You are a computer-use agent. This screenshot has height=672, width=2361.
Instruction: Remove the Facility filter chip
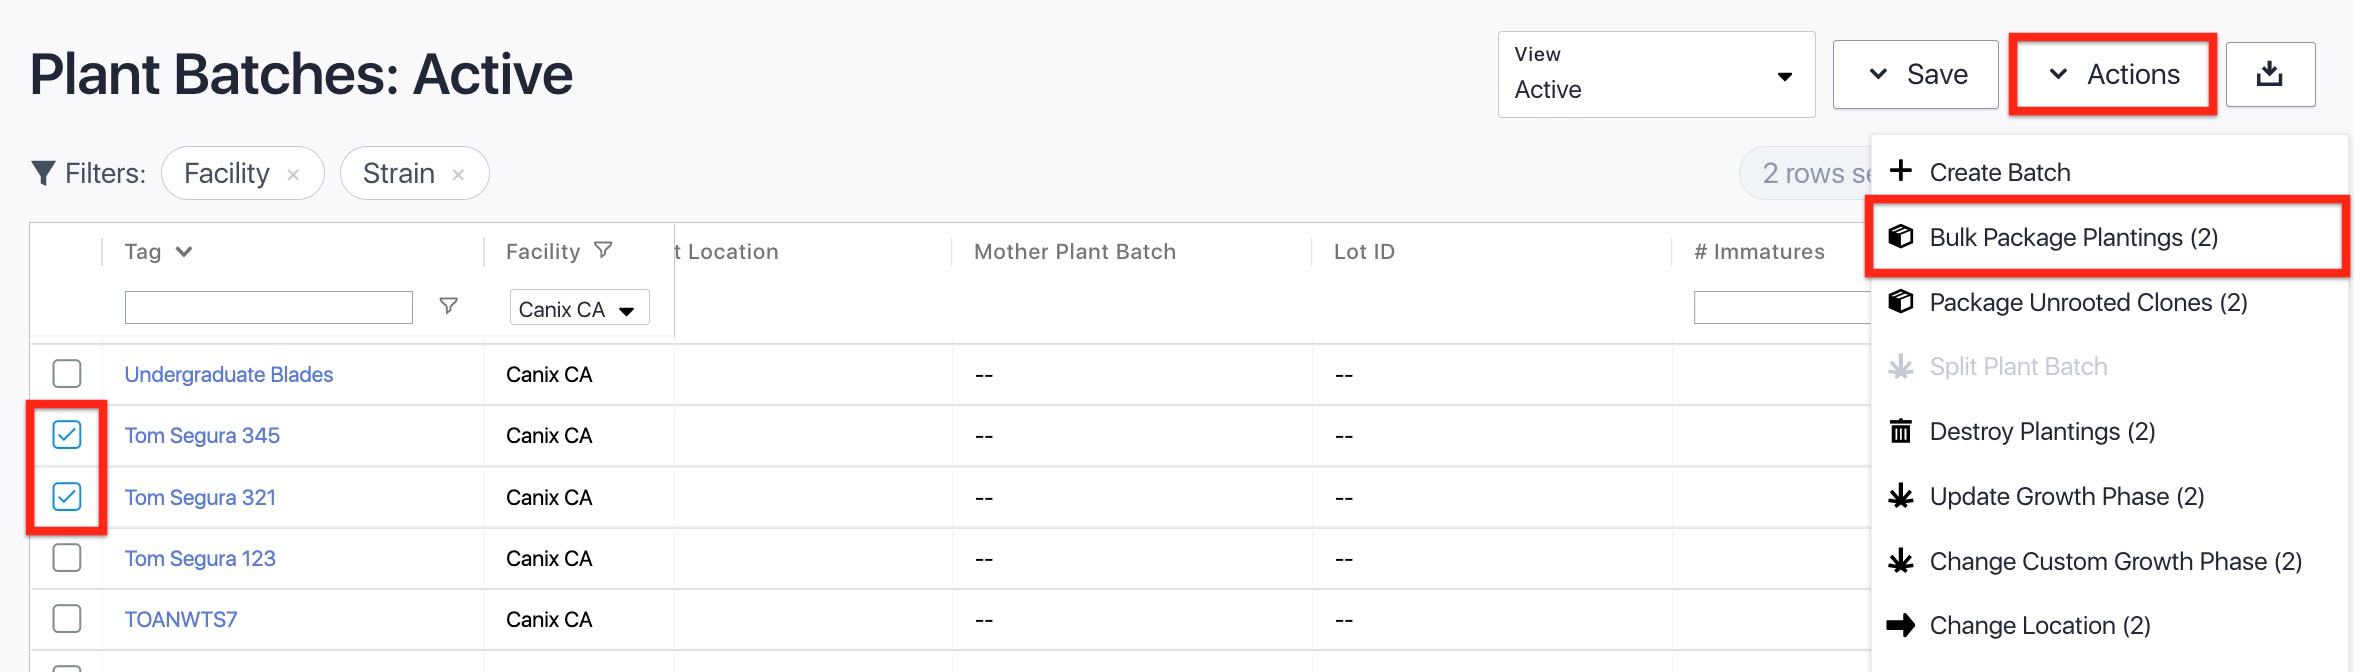[293, 175]
